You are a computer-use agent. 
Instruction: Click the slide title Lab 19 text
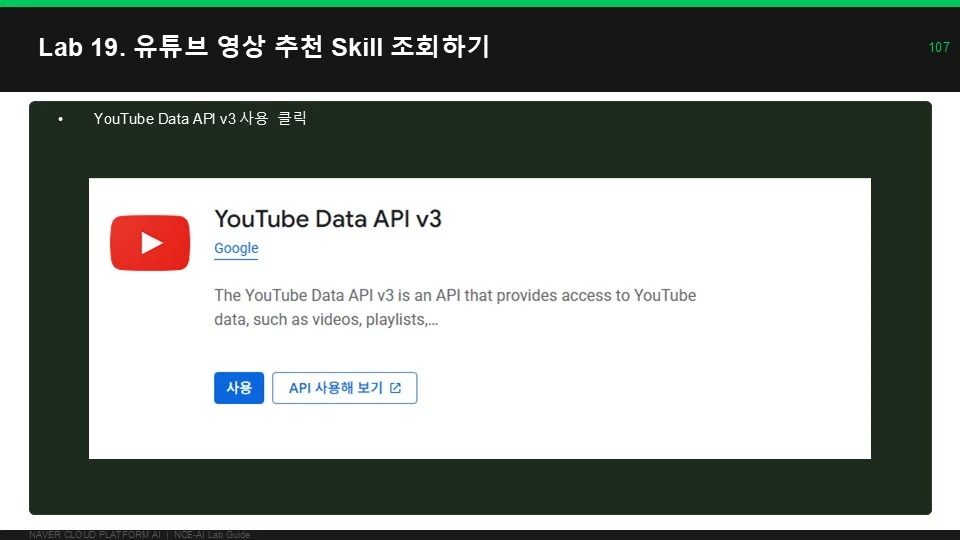(x=264, y=47)
